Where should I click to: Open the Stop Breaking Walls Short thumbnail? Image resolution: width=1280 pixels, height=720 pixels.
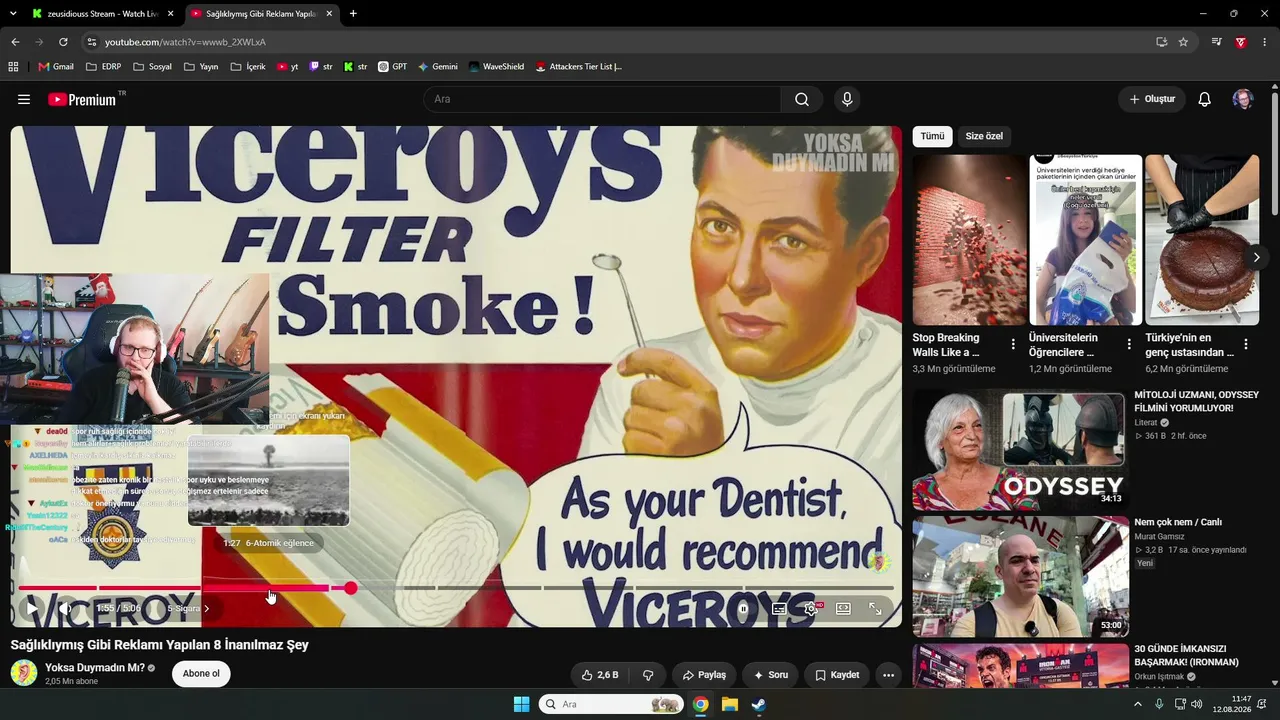pos(970,240)
